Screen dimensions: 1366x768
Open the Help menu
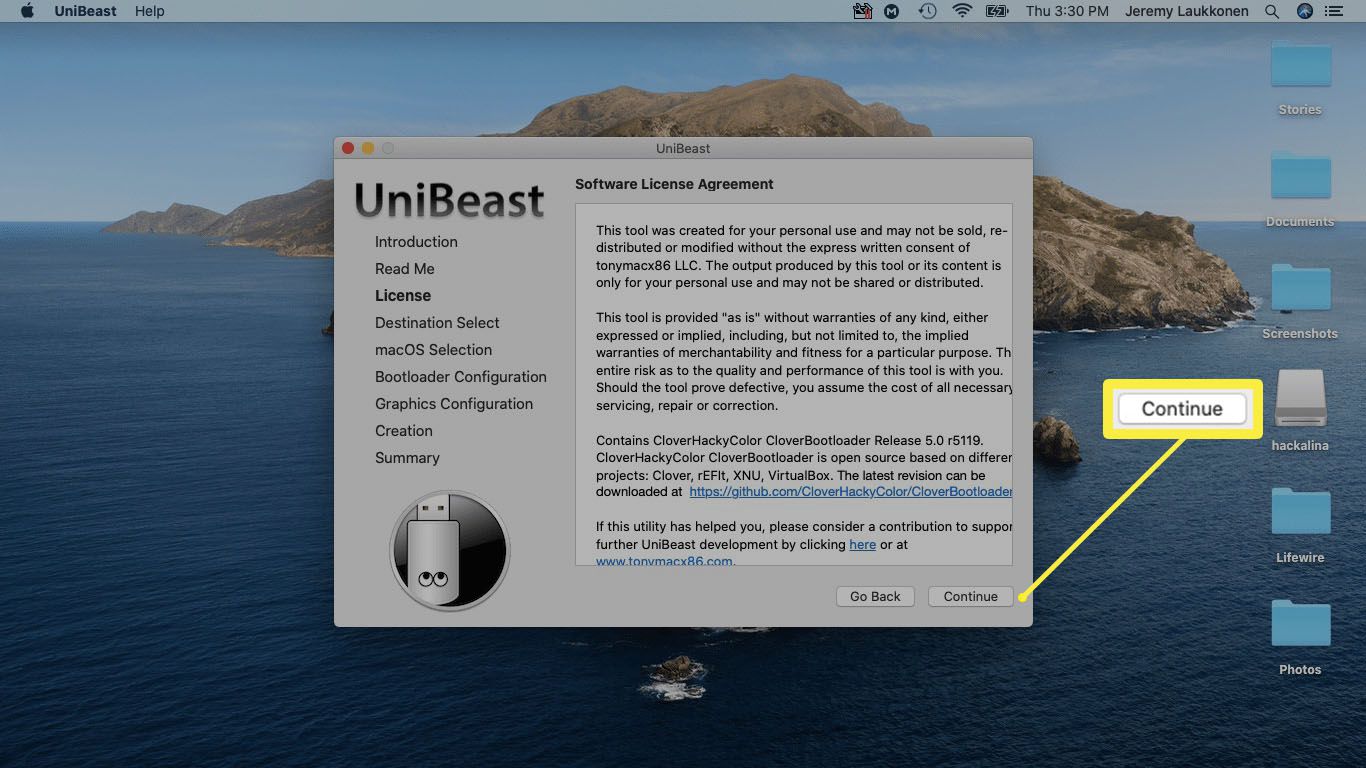150,11
